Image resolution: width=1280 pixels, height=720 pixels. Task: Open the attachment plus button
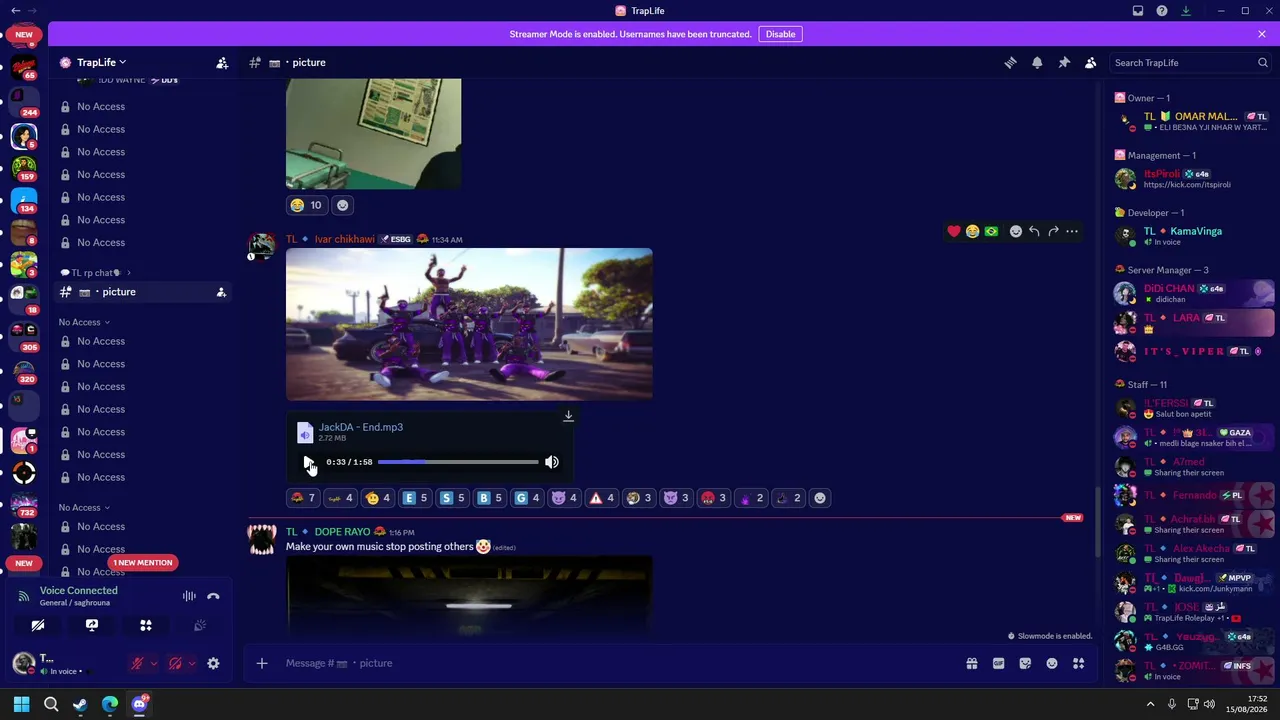(x=262, y=663)
